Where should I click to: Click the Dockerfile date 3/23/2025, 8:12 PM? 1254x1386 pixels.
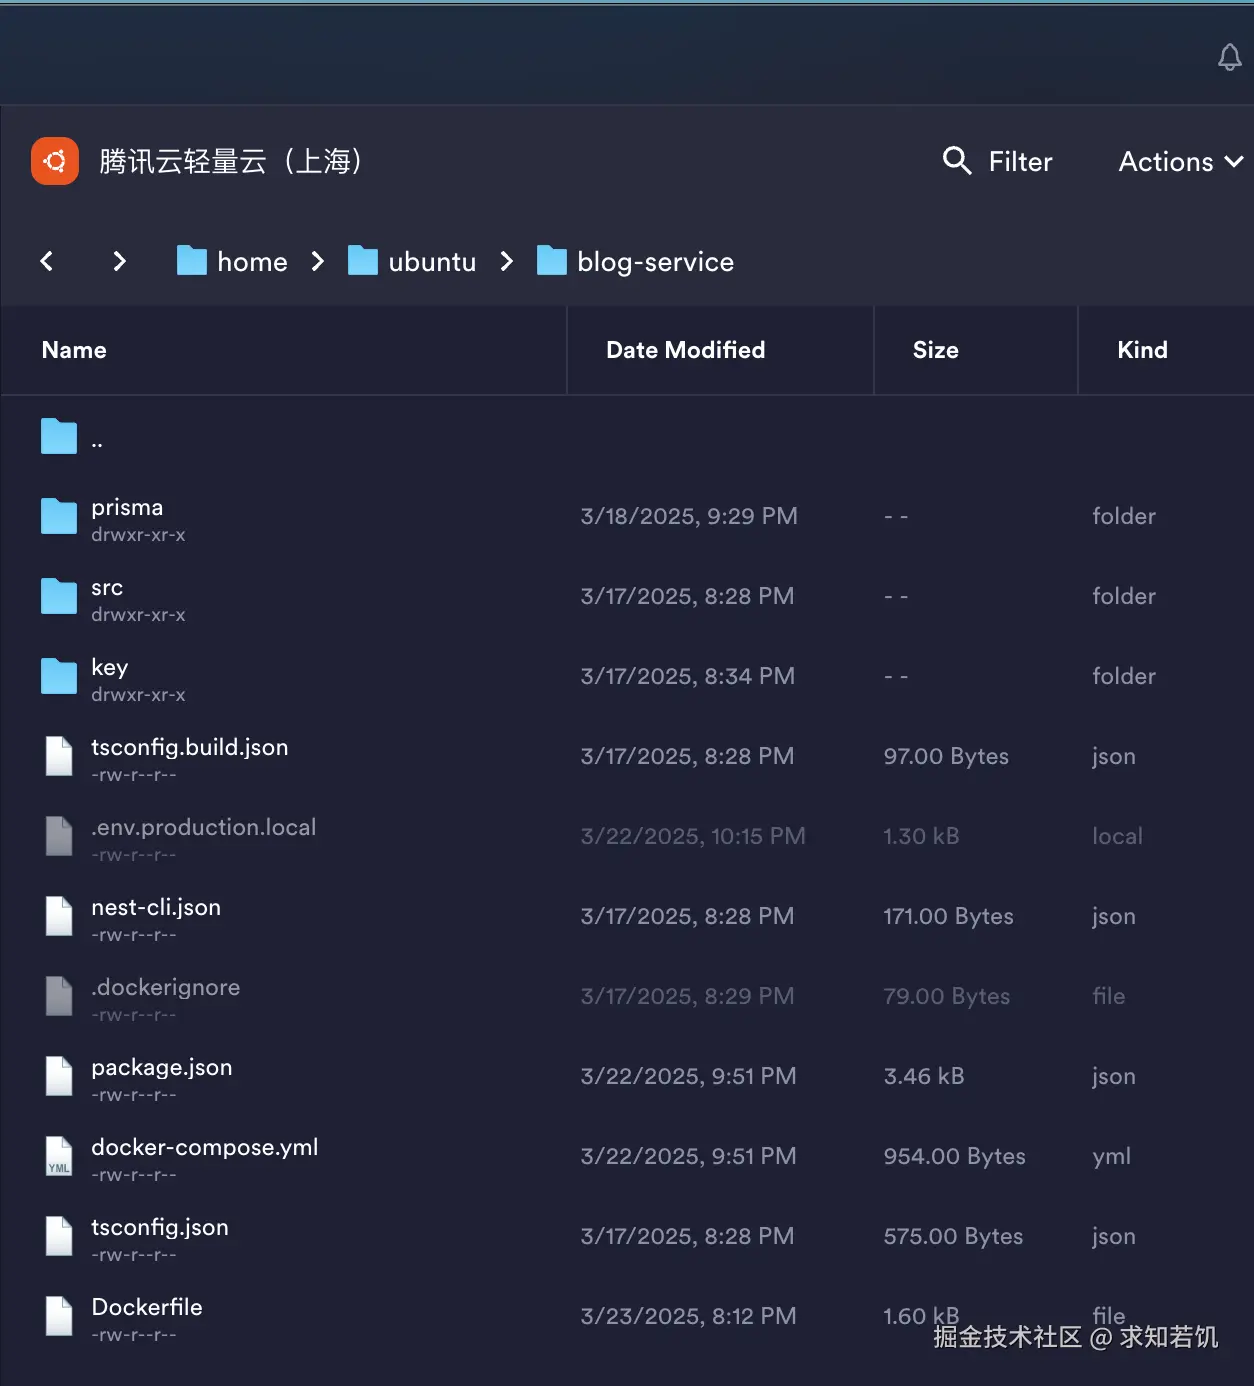689,1316
